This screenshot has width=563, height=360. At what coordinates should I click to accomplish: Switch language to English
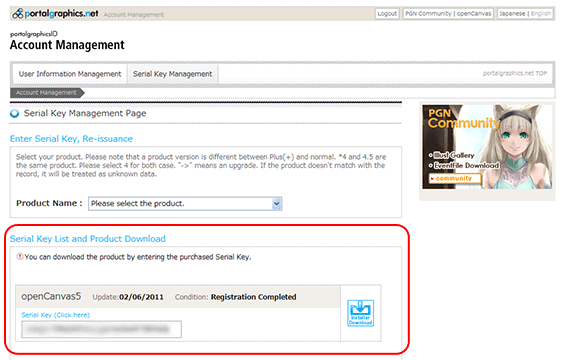541,14
